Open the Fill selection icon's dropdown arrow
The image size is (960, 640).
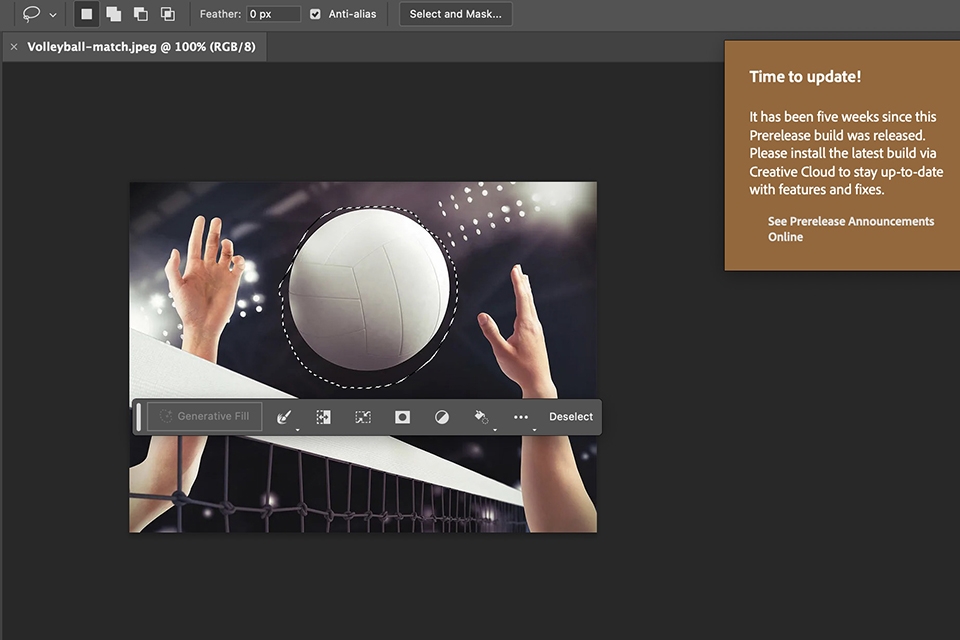pyautogui.click(x=493, y=430)
